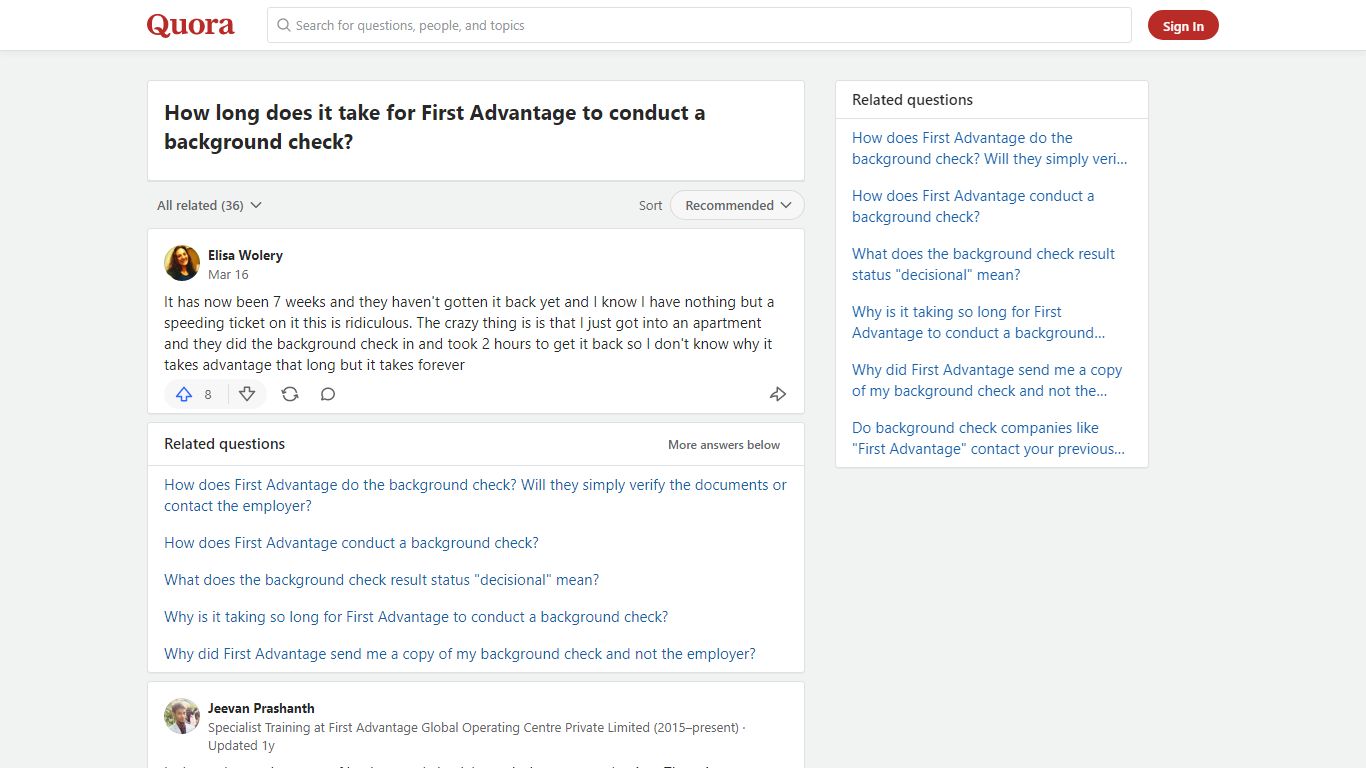Click Jeevan Prashanth's Specialist Training credential
The height and width of the screenshot is (768, 1366).
(473, 728)
